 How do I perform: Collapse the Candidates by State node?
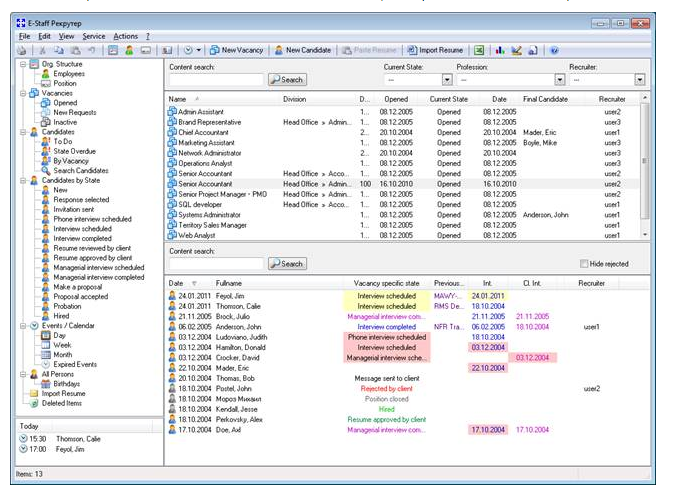(23, 180)
